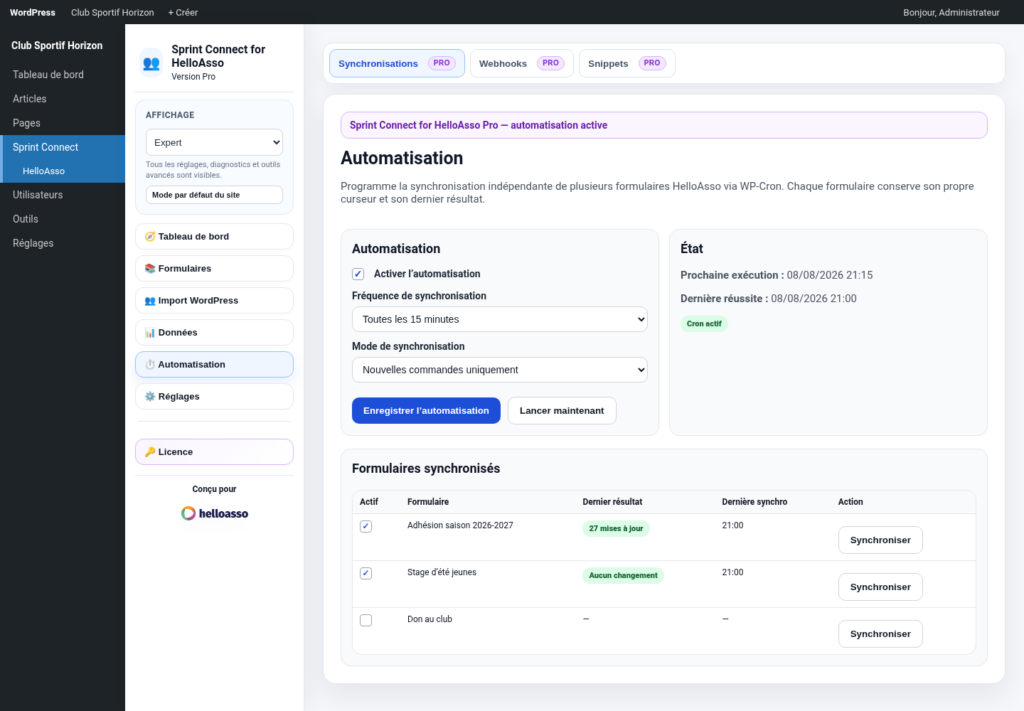Click Enregistrer l'automatisation button
Image resolution: width=1024 pixels, height=711 pixels.
point(426,411)
